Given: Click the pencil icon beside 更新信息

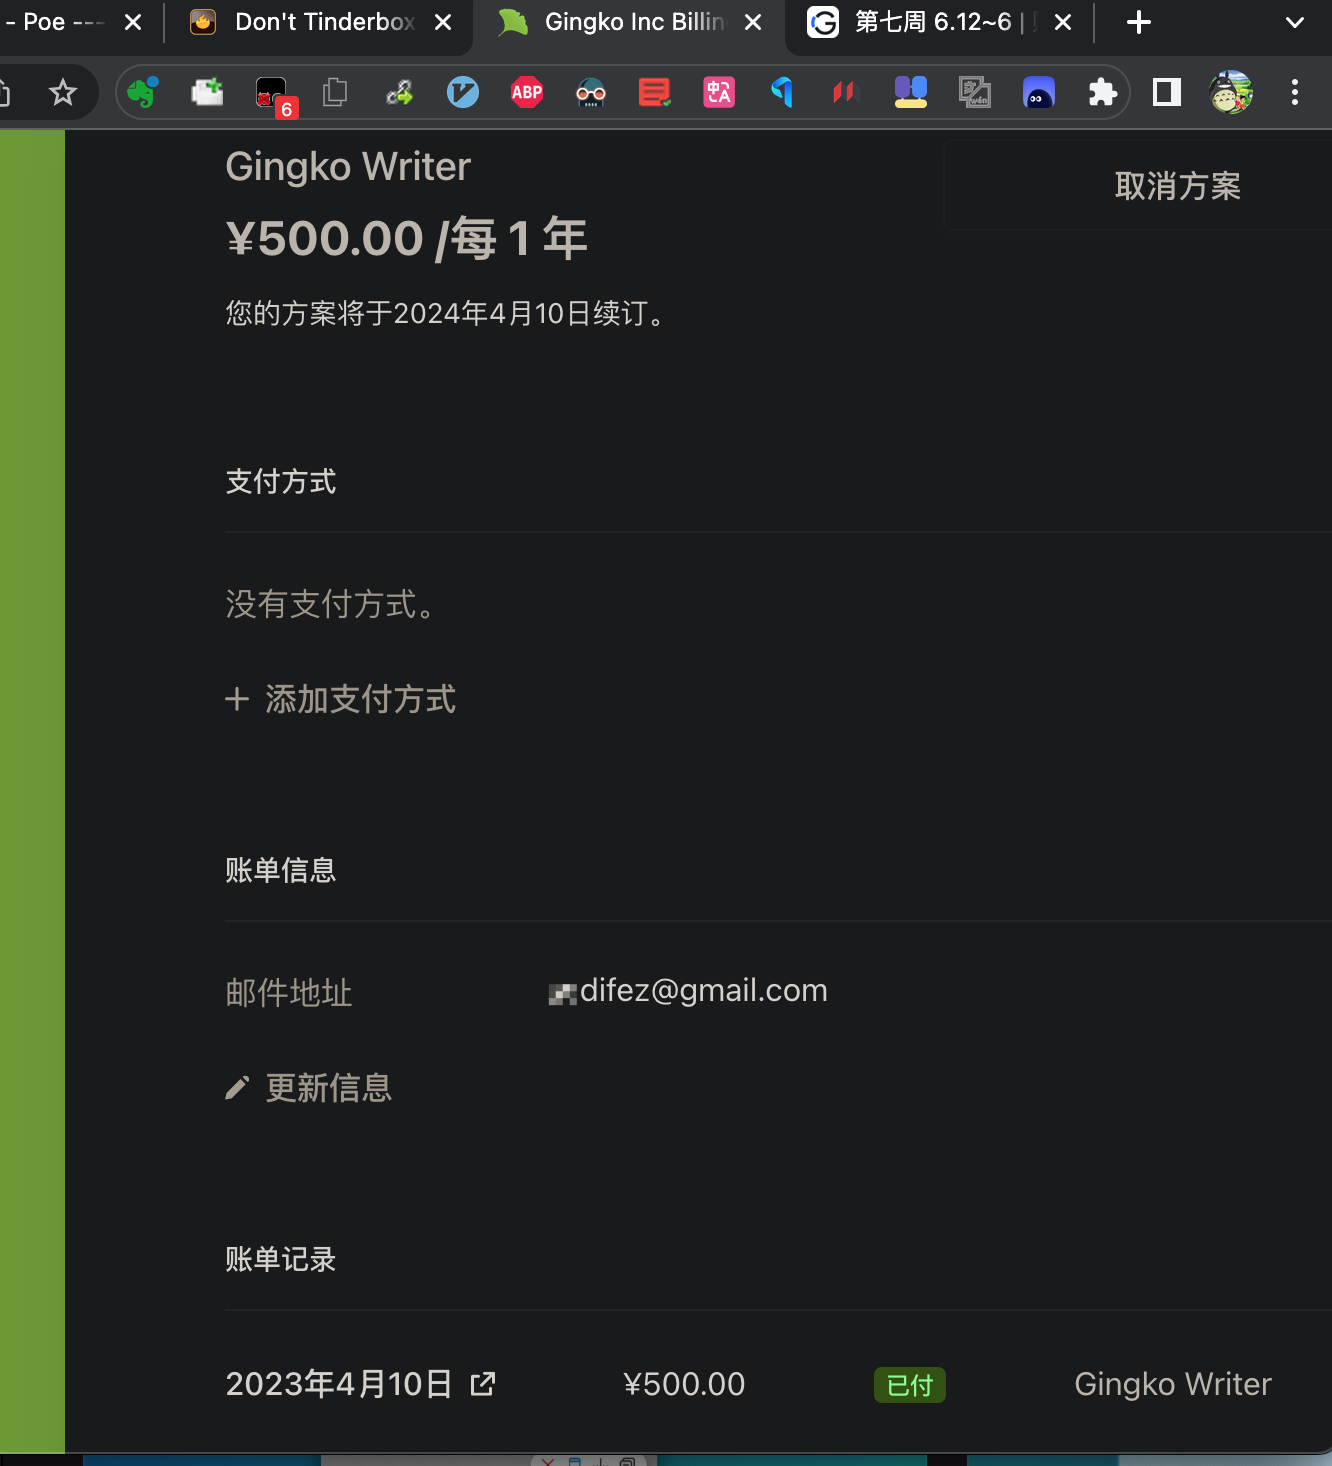Looking at the screenshot, I should [x=237, y=1088].
